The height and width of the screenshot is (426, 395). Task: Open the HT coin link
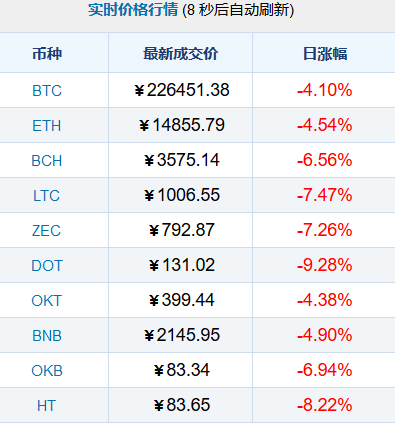pyautogui.click(x=46, y=406)
